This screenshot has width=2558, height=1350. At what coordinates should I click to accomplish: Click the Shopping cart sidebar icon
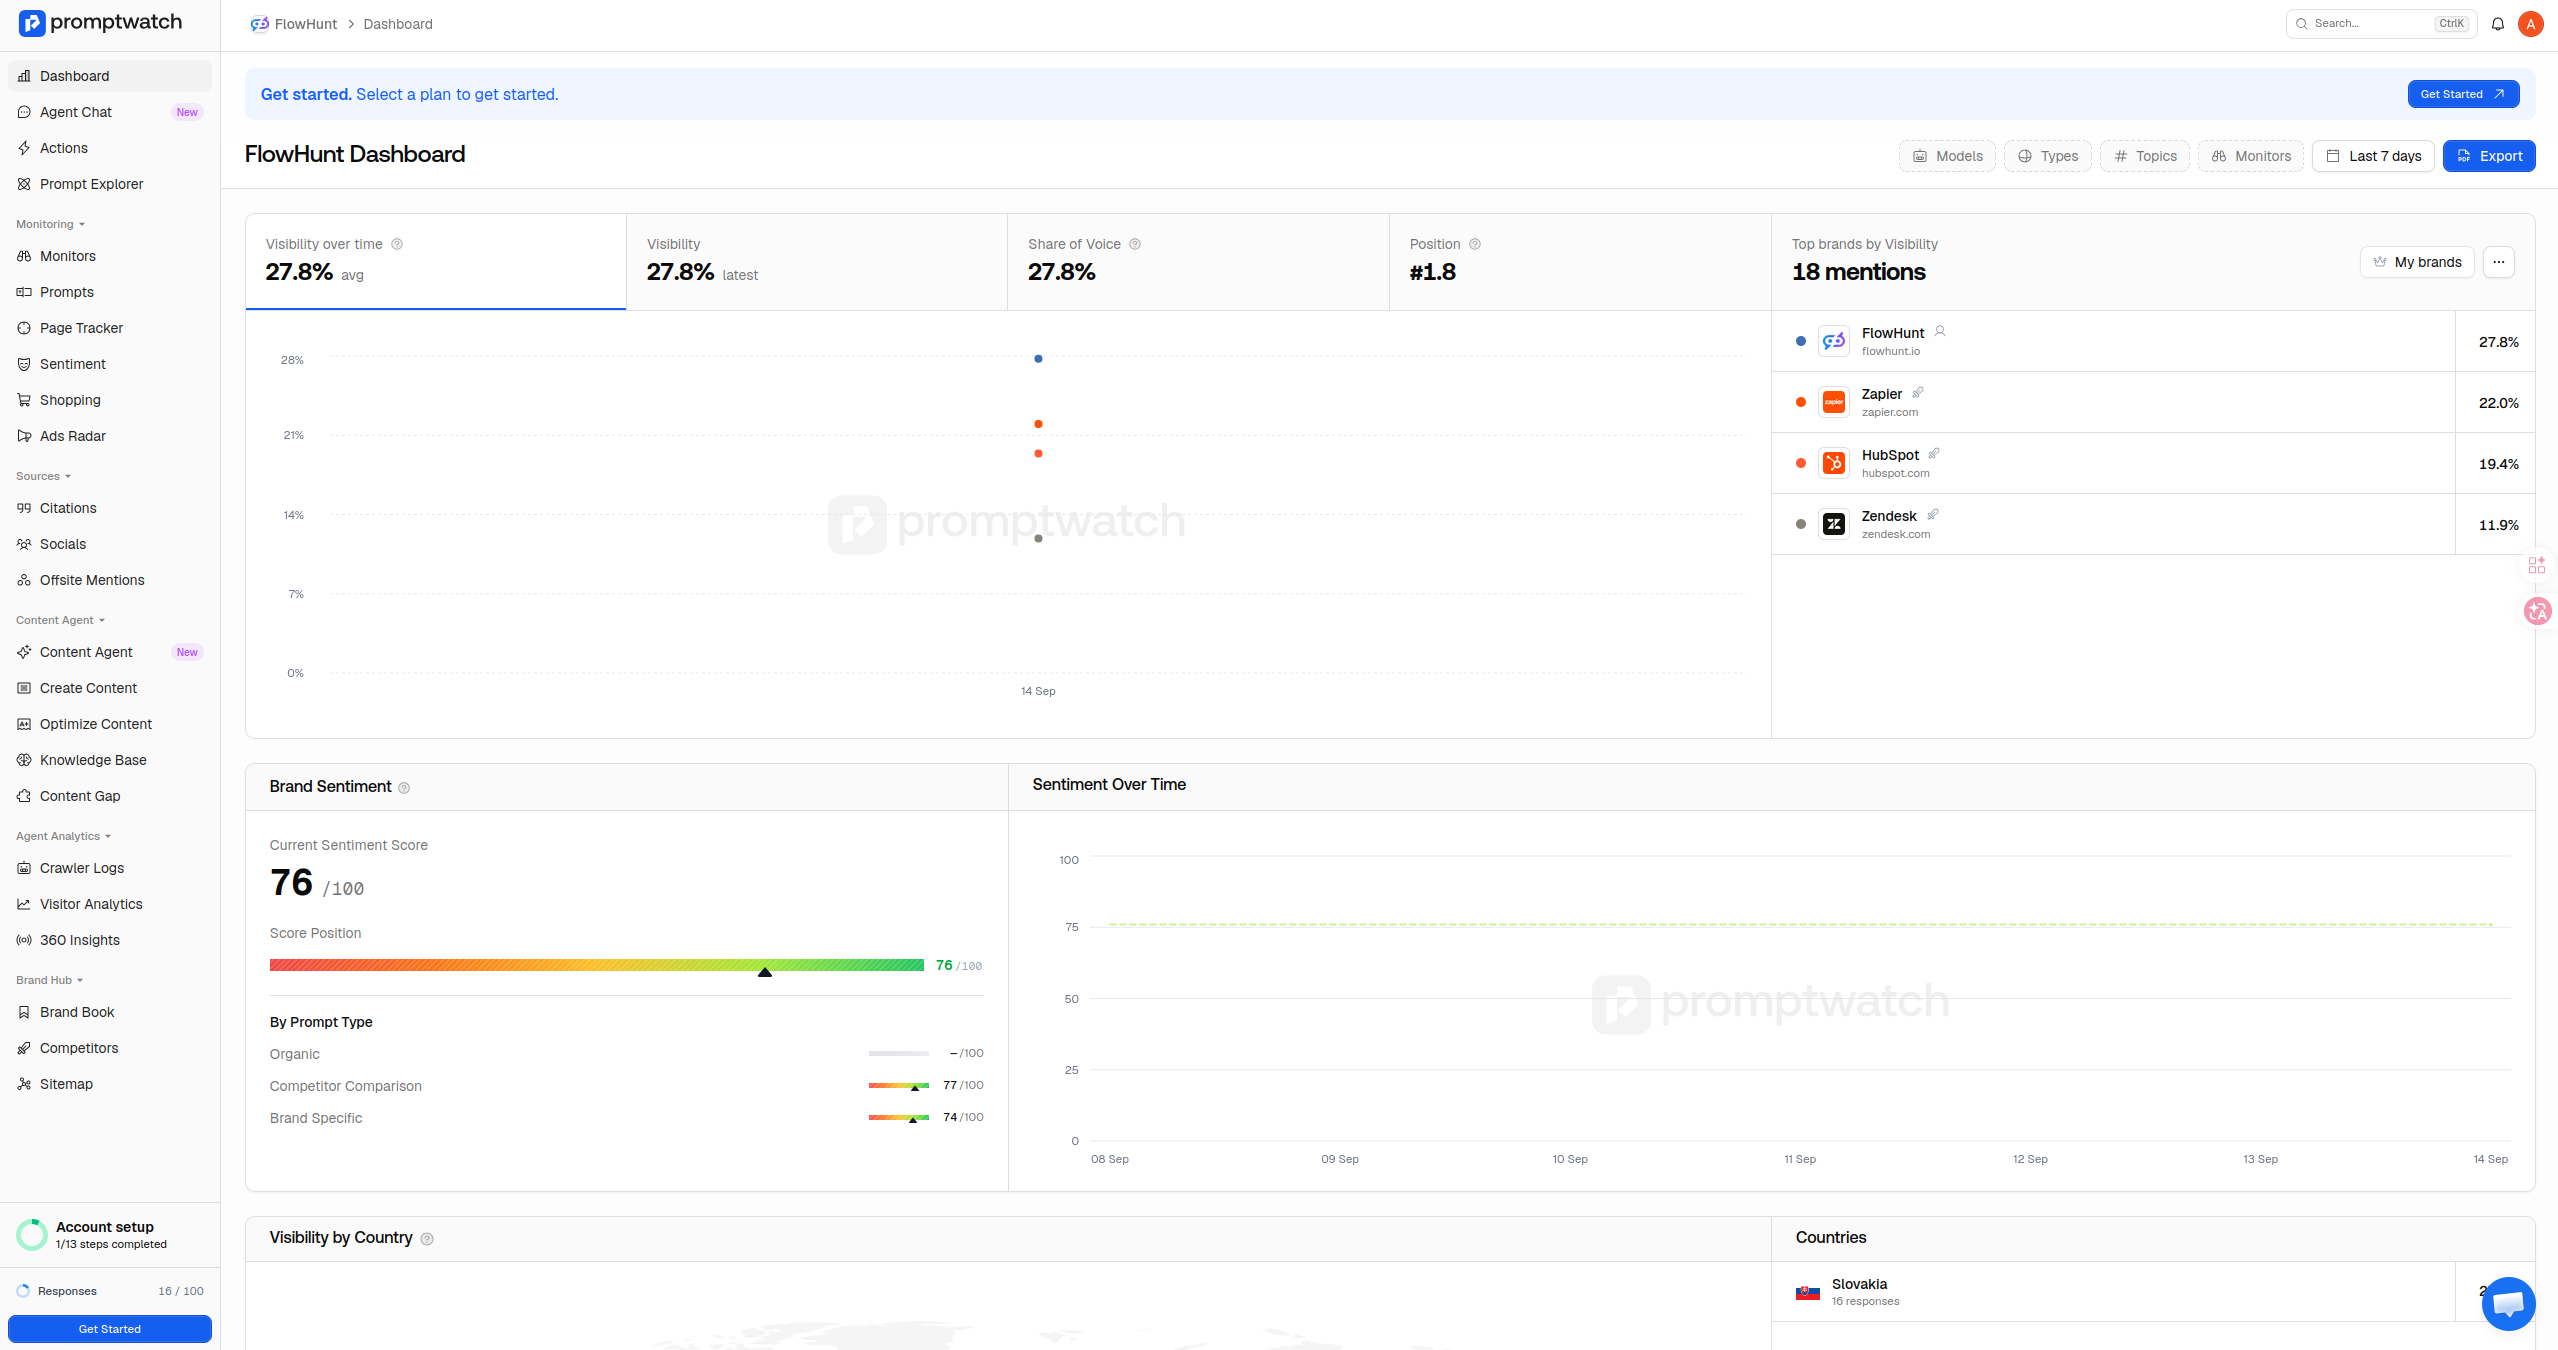[24, 400]
